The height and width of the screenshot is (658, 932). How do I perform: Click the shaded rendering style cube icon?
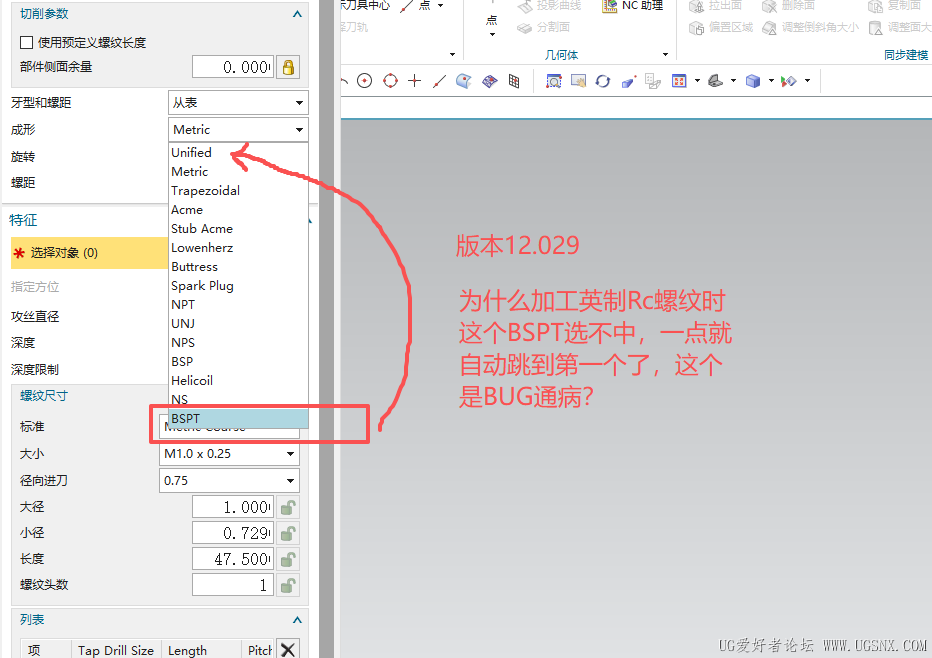pos(753,81)
